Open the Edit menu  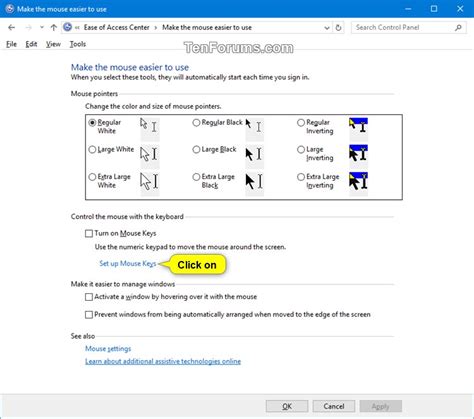click(x=31, y=44)
